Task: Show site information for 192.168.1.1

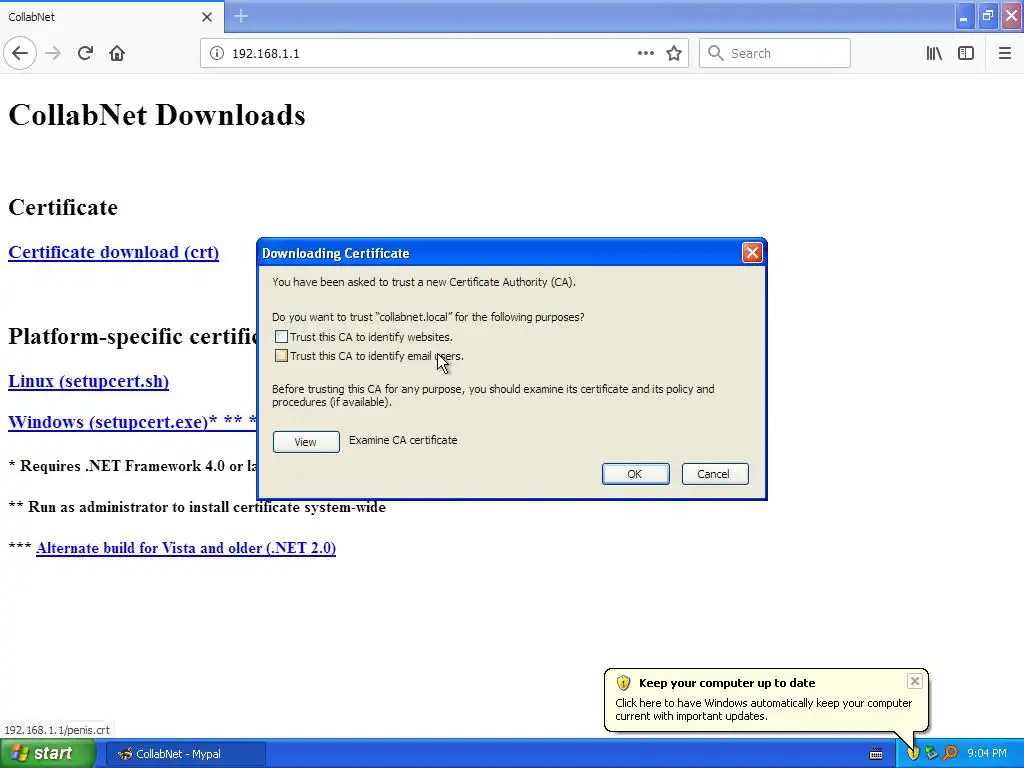Action: (217, 54)
